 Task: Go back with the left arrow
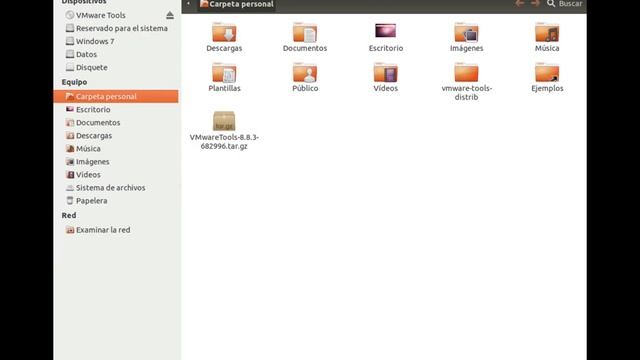point(520,4)
